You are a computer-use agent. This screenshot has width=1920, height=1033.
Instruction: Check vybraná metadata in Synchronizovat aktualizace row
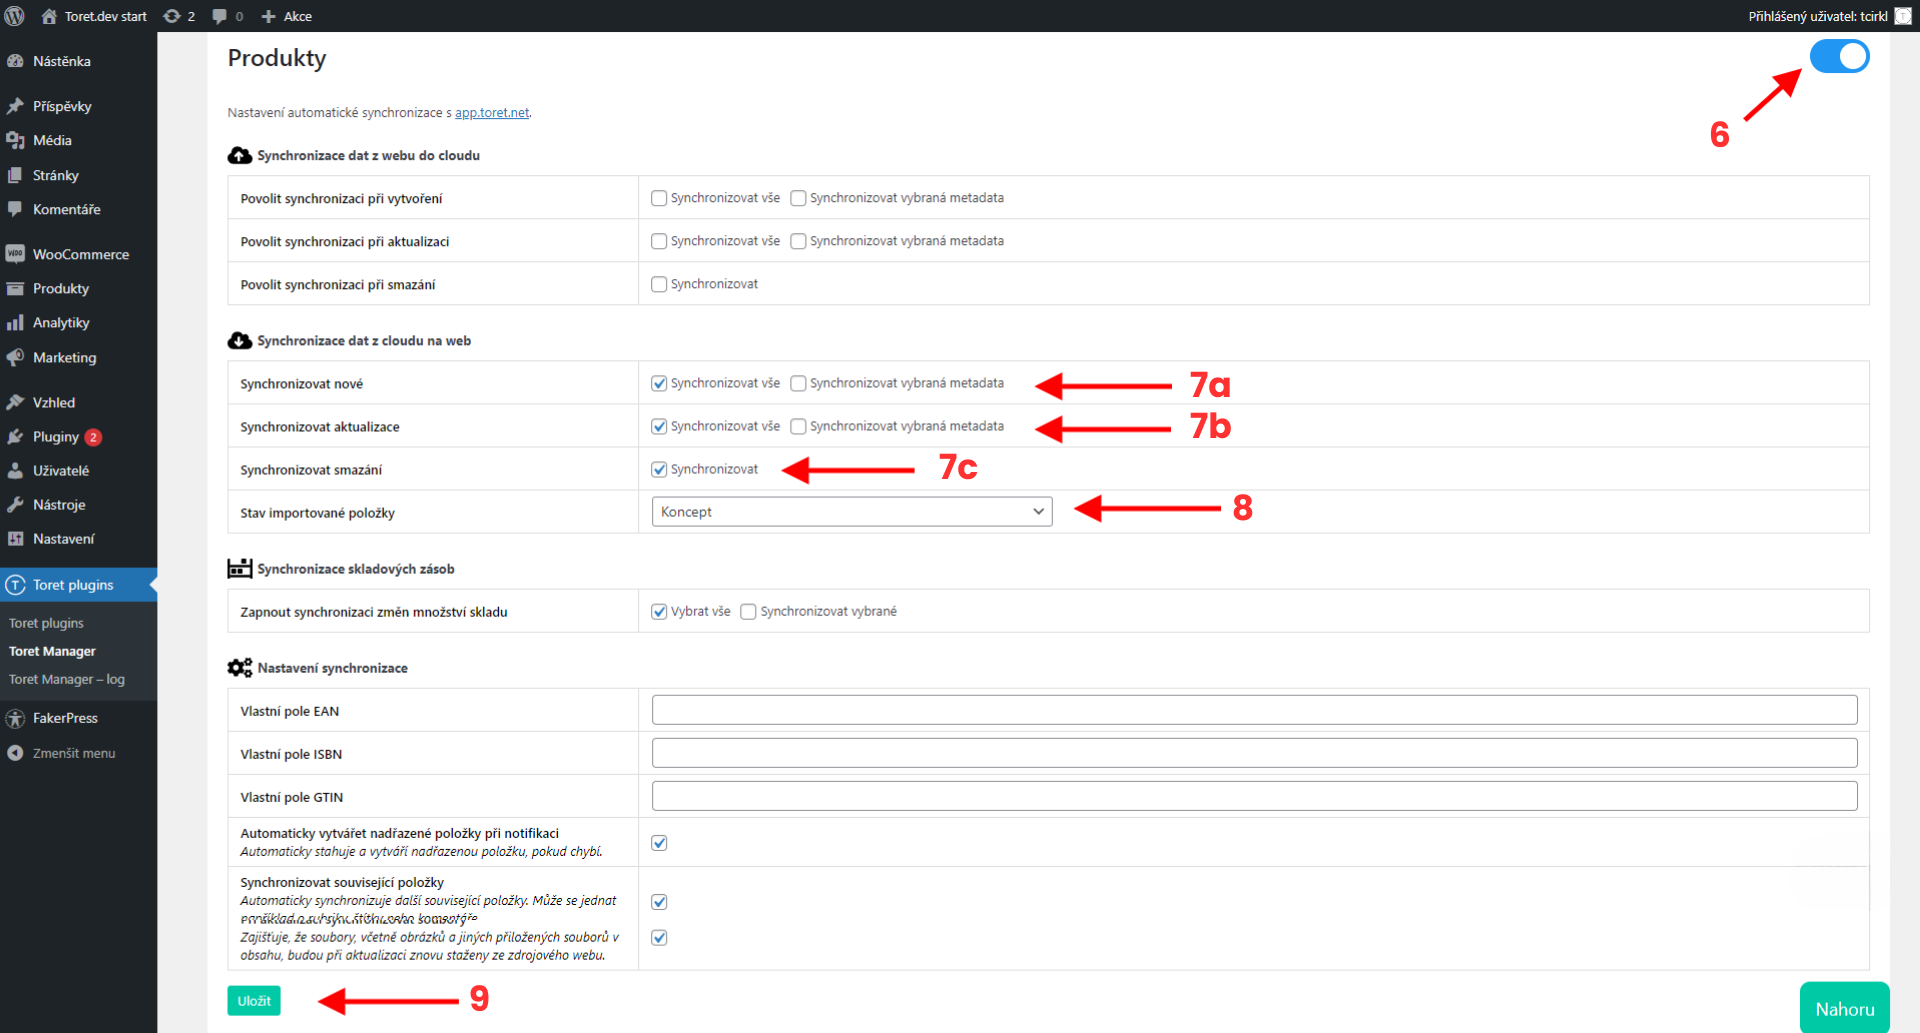click(x=798, y=426)
